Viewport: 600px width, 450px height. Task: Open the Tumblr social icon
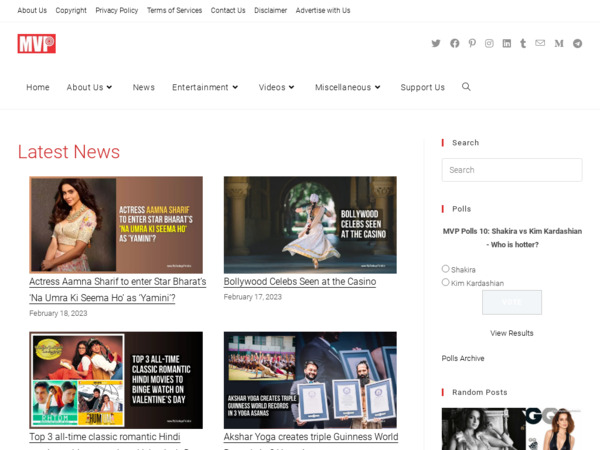[523, 43]
